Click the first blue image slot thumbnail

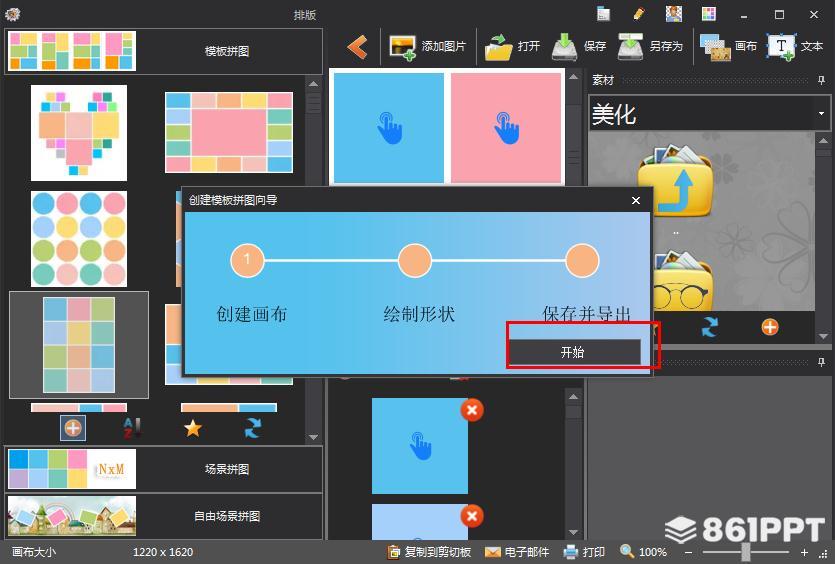click(420, 446)
